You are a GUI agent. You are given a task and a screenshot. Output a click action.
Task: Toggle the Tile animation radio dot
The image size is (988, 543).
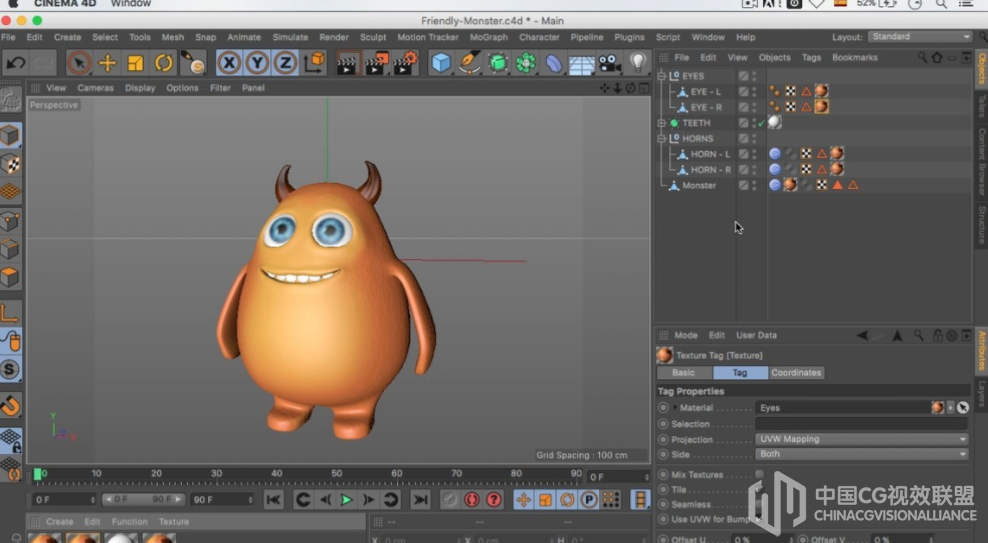click(x=663, y=489)
